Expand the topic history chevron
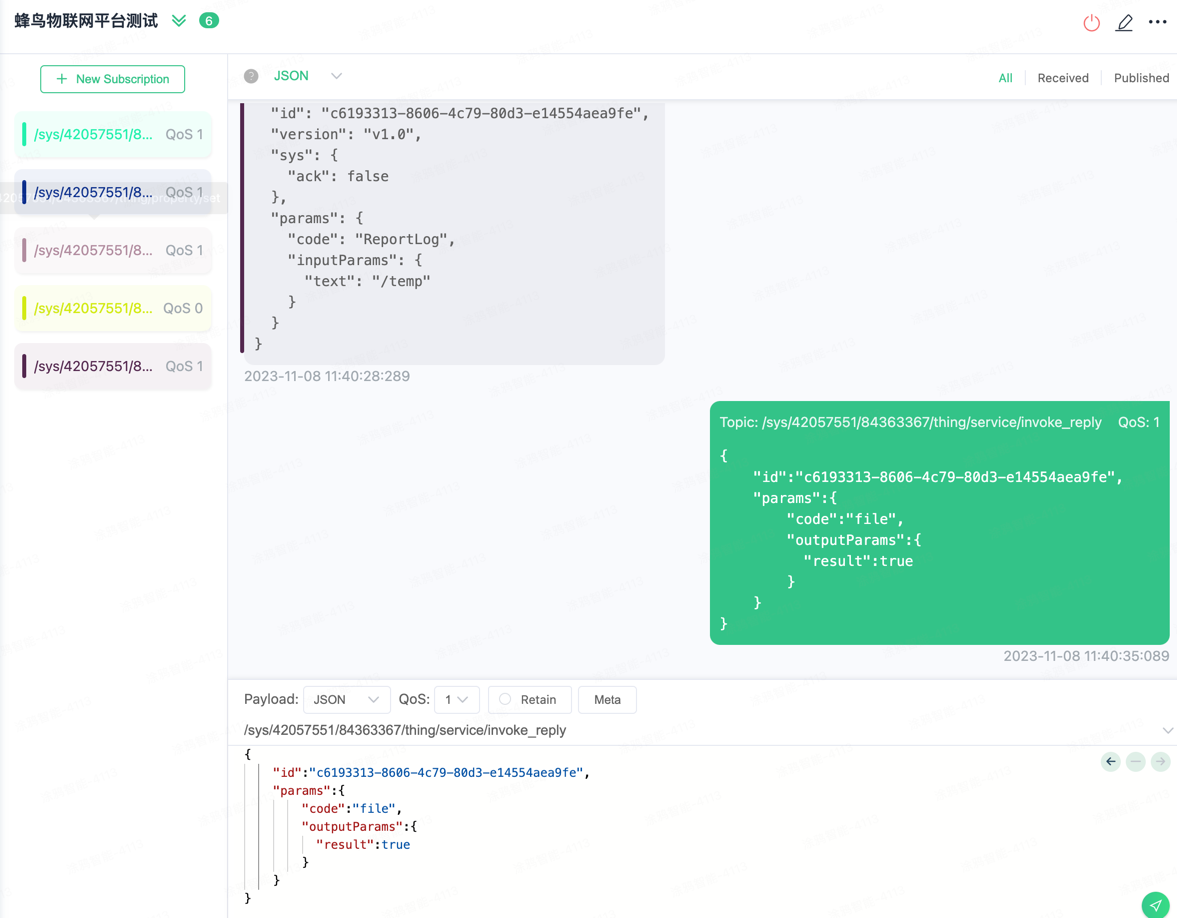This screenshot has height=918, width=1177. click(1167, 730)
